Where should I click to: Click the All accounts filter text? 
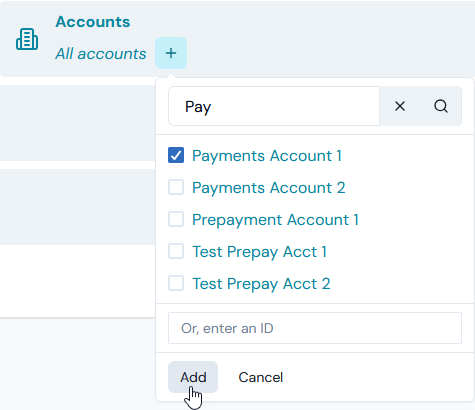click(x=101, y=54)
